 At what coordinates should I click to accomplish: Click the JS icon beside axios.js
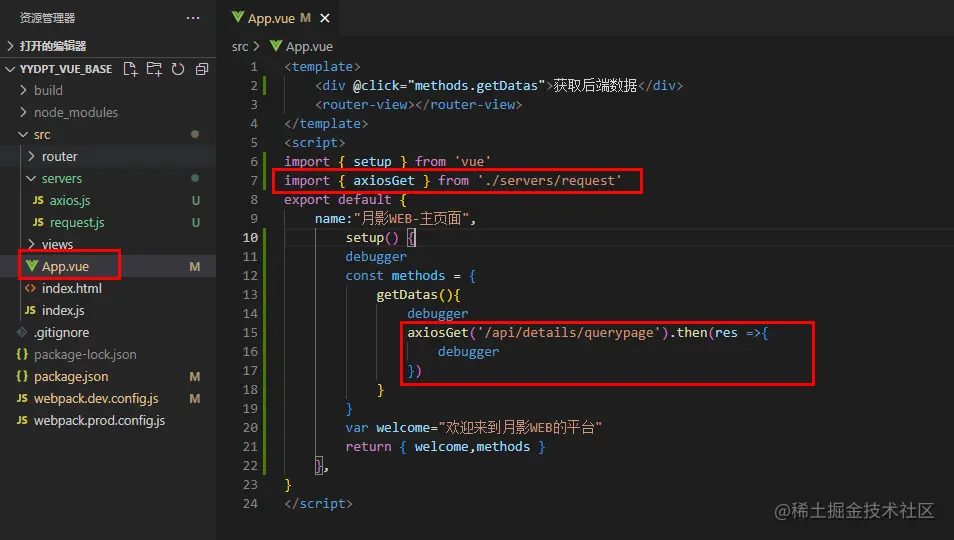[x=38, y=200]
